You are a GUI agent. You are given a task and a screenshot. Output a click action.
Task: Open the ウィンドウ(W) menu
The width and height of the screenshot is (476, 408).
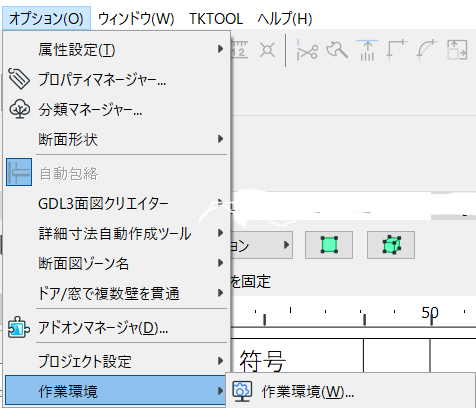(136, 19)
